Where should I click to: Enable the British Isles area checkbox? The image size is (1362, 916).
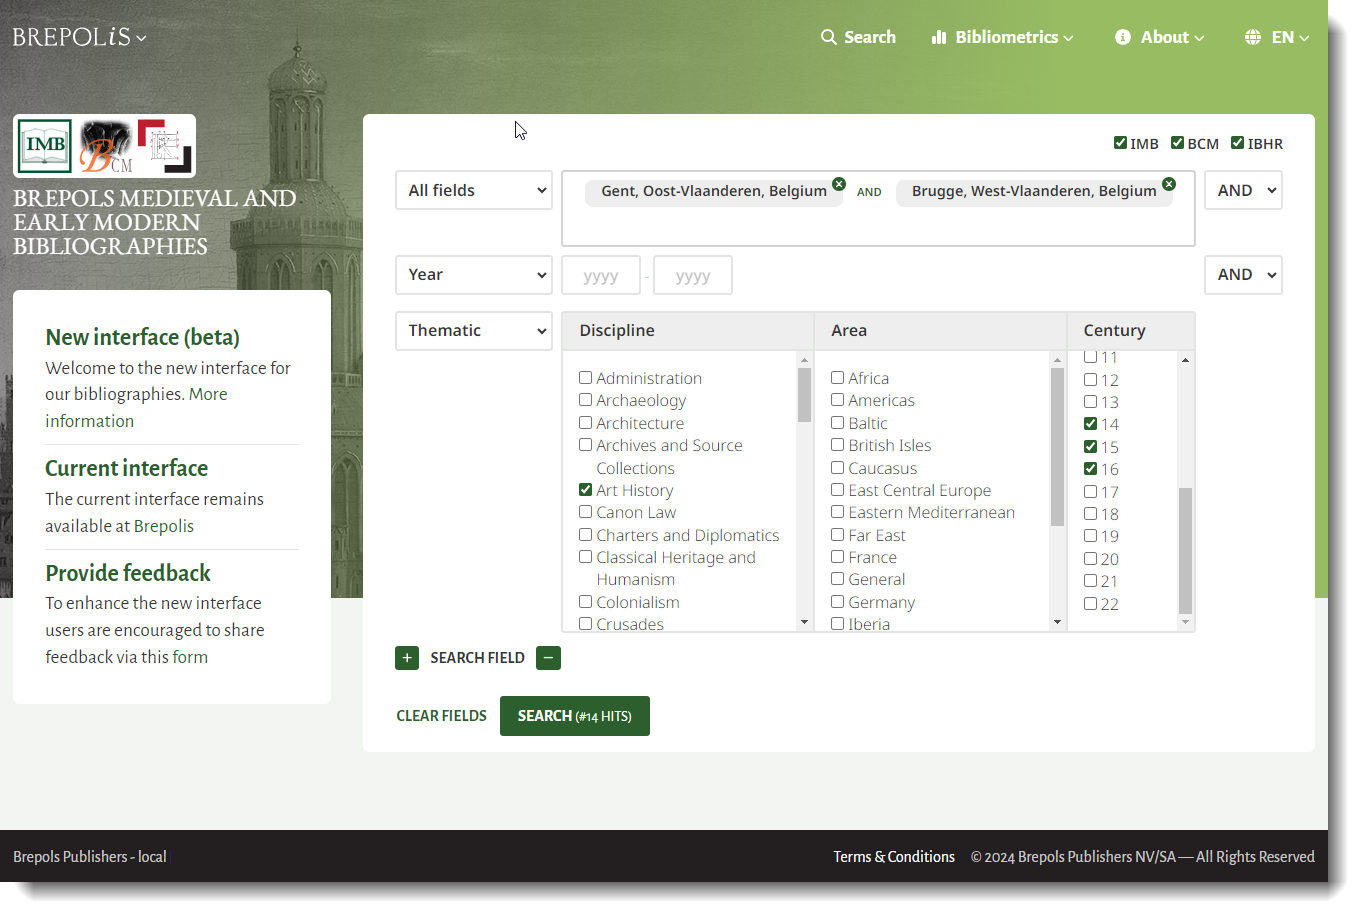point(837,444)
